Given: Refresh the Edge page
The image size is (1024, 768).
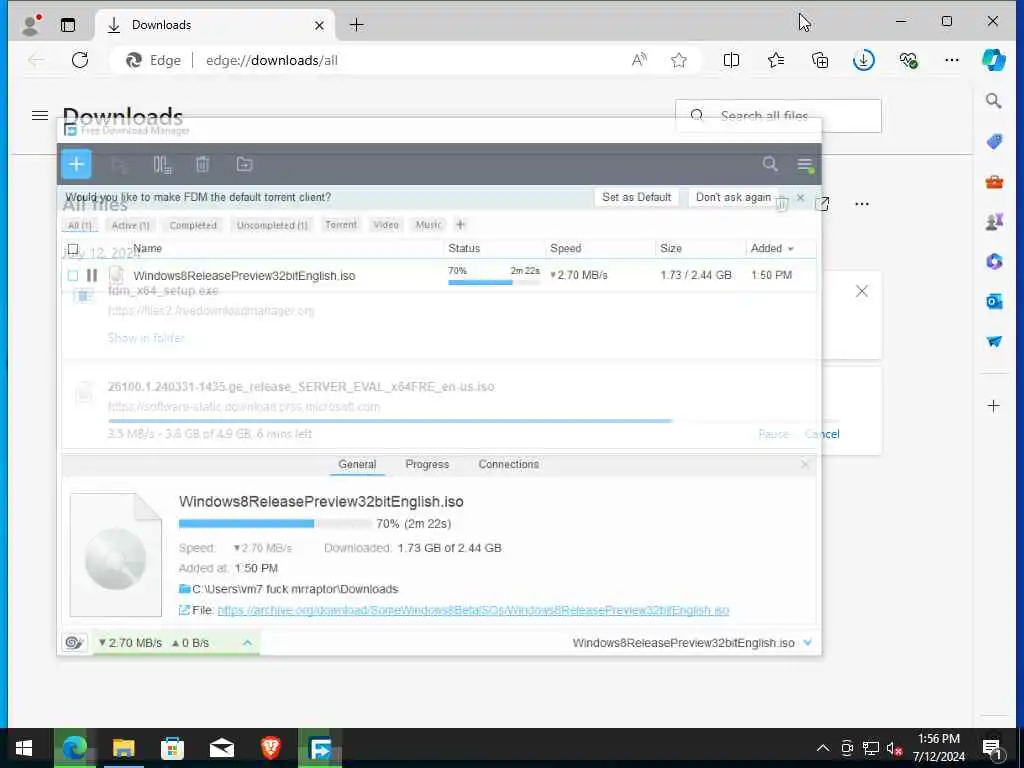Looking at the screenshot, I should [80, 60].
